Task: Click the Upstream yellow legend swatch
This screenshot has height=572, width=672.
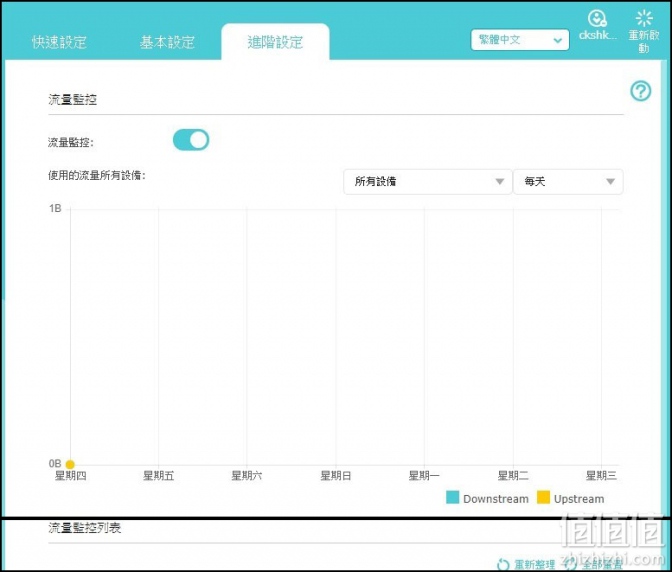Action: point(543,497)
